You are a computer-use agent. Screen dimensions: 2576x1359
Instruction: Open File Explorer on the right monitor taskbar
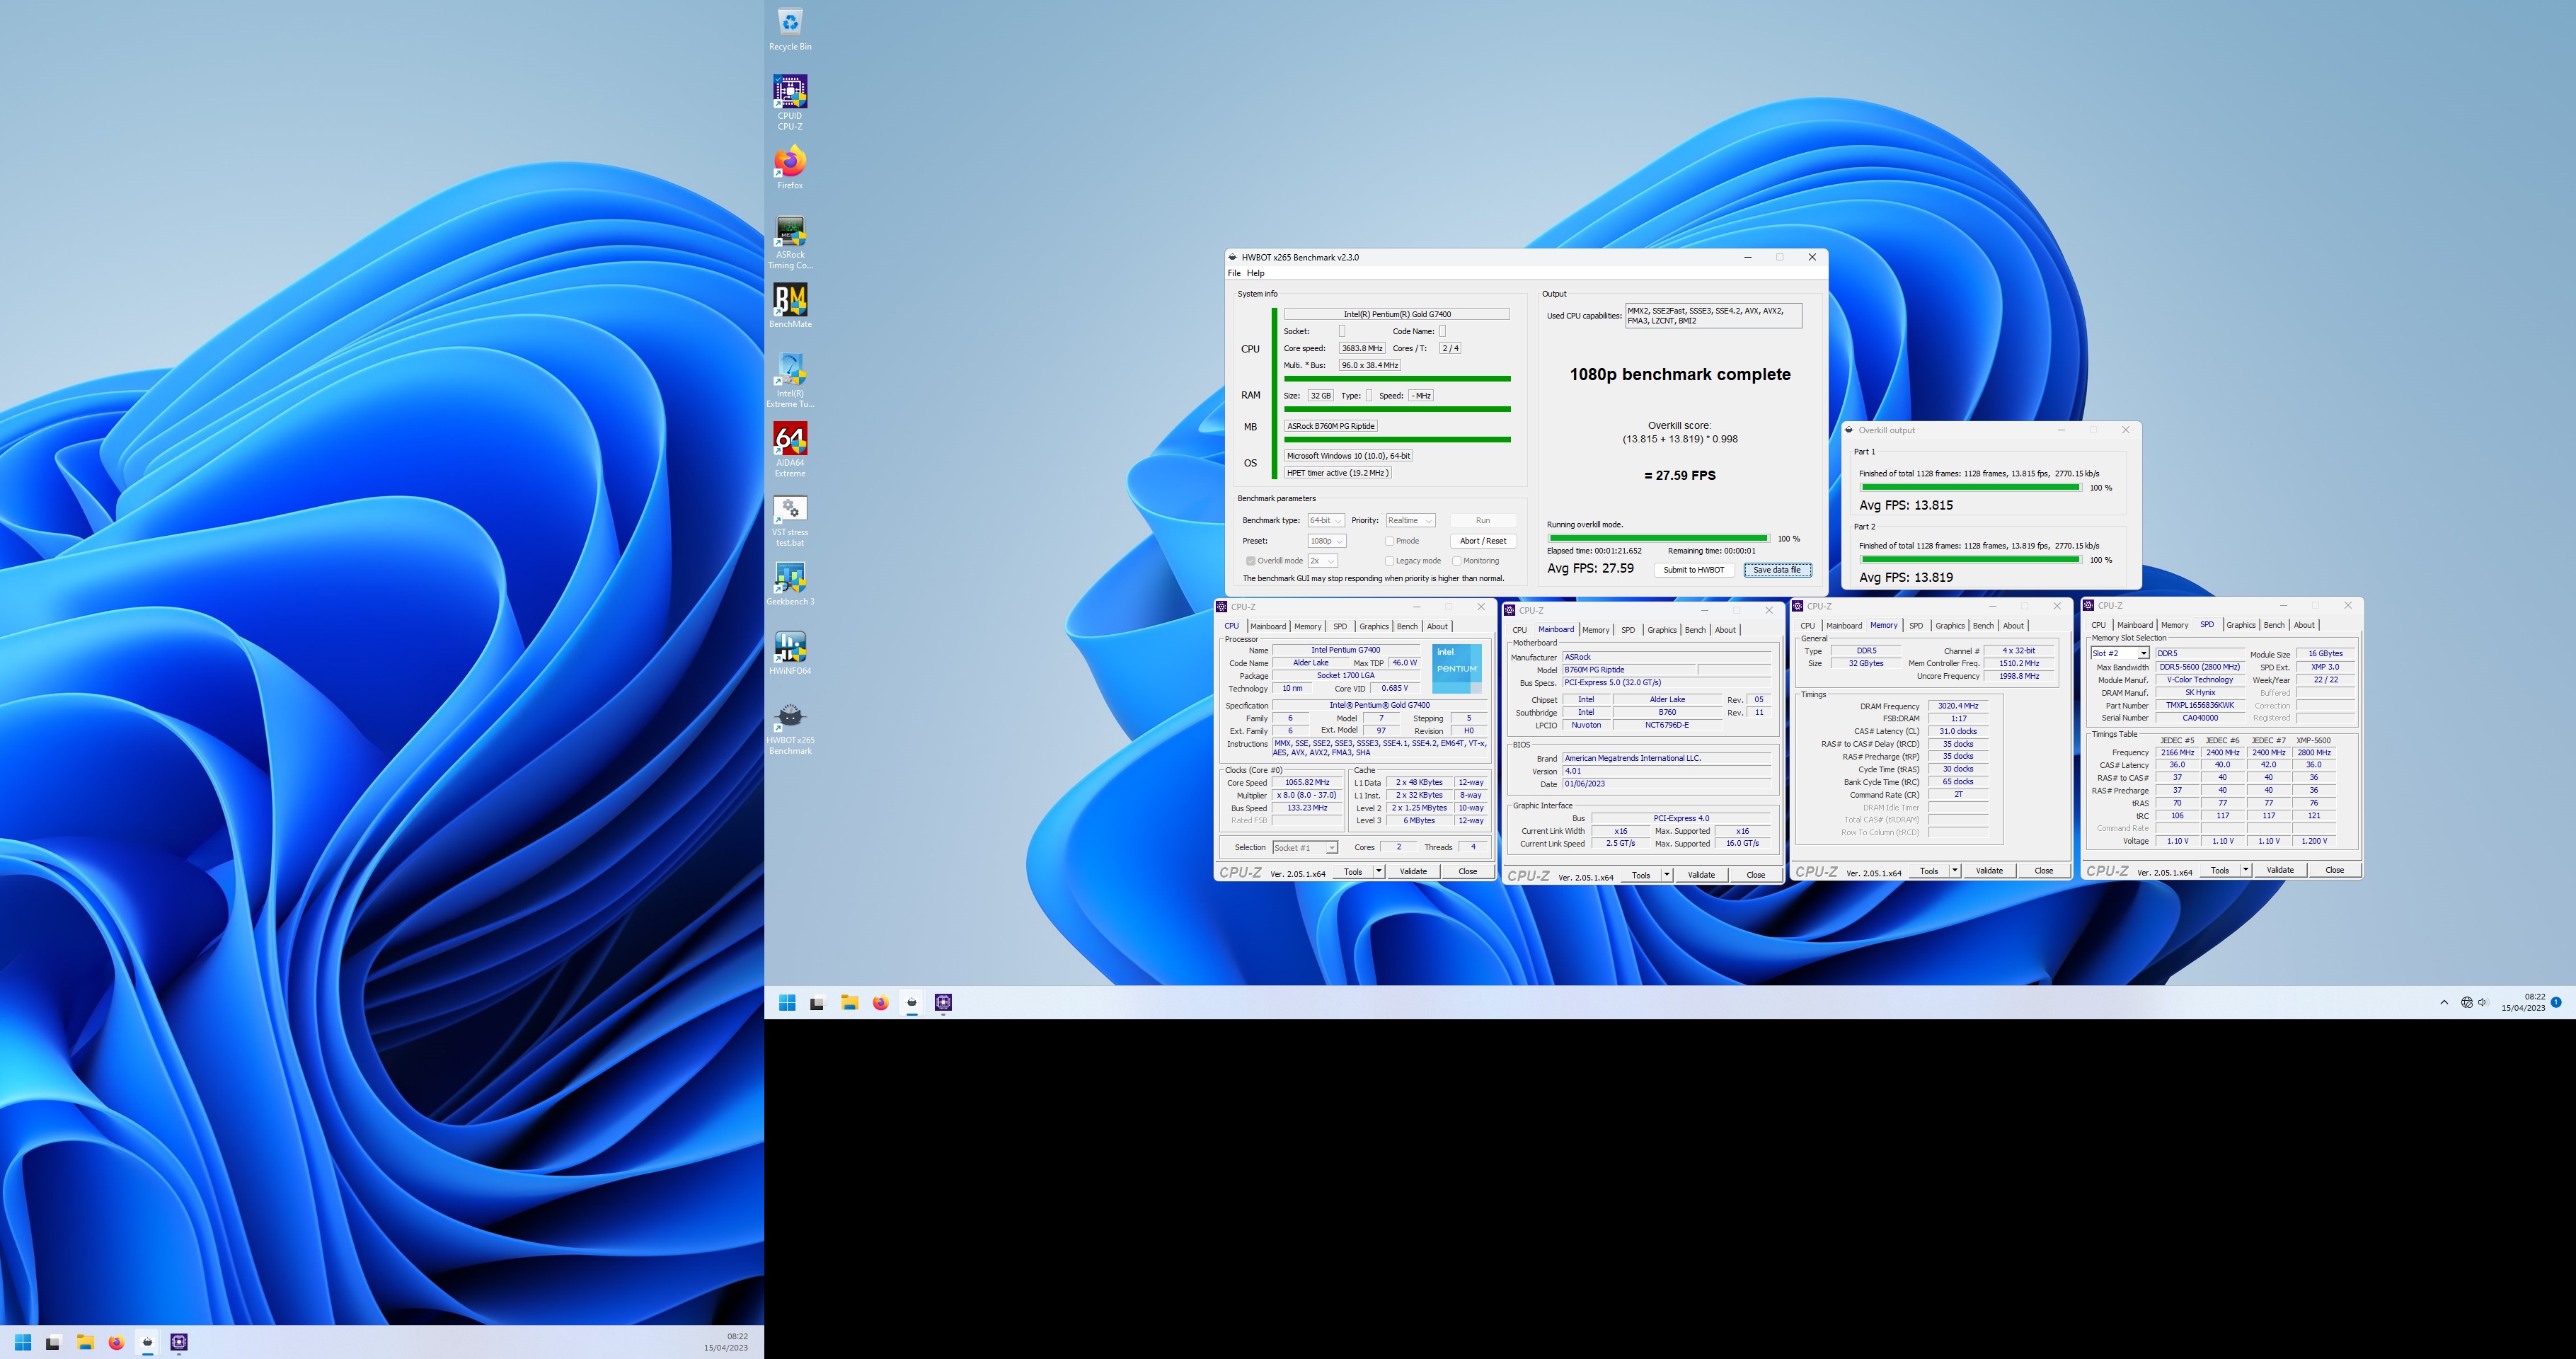pyautogui.click(x=849, y=1003)
